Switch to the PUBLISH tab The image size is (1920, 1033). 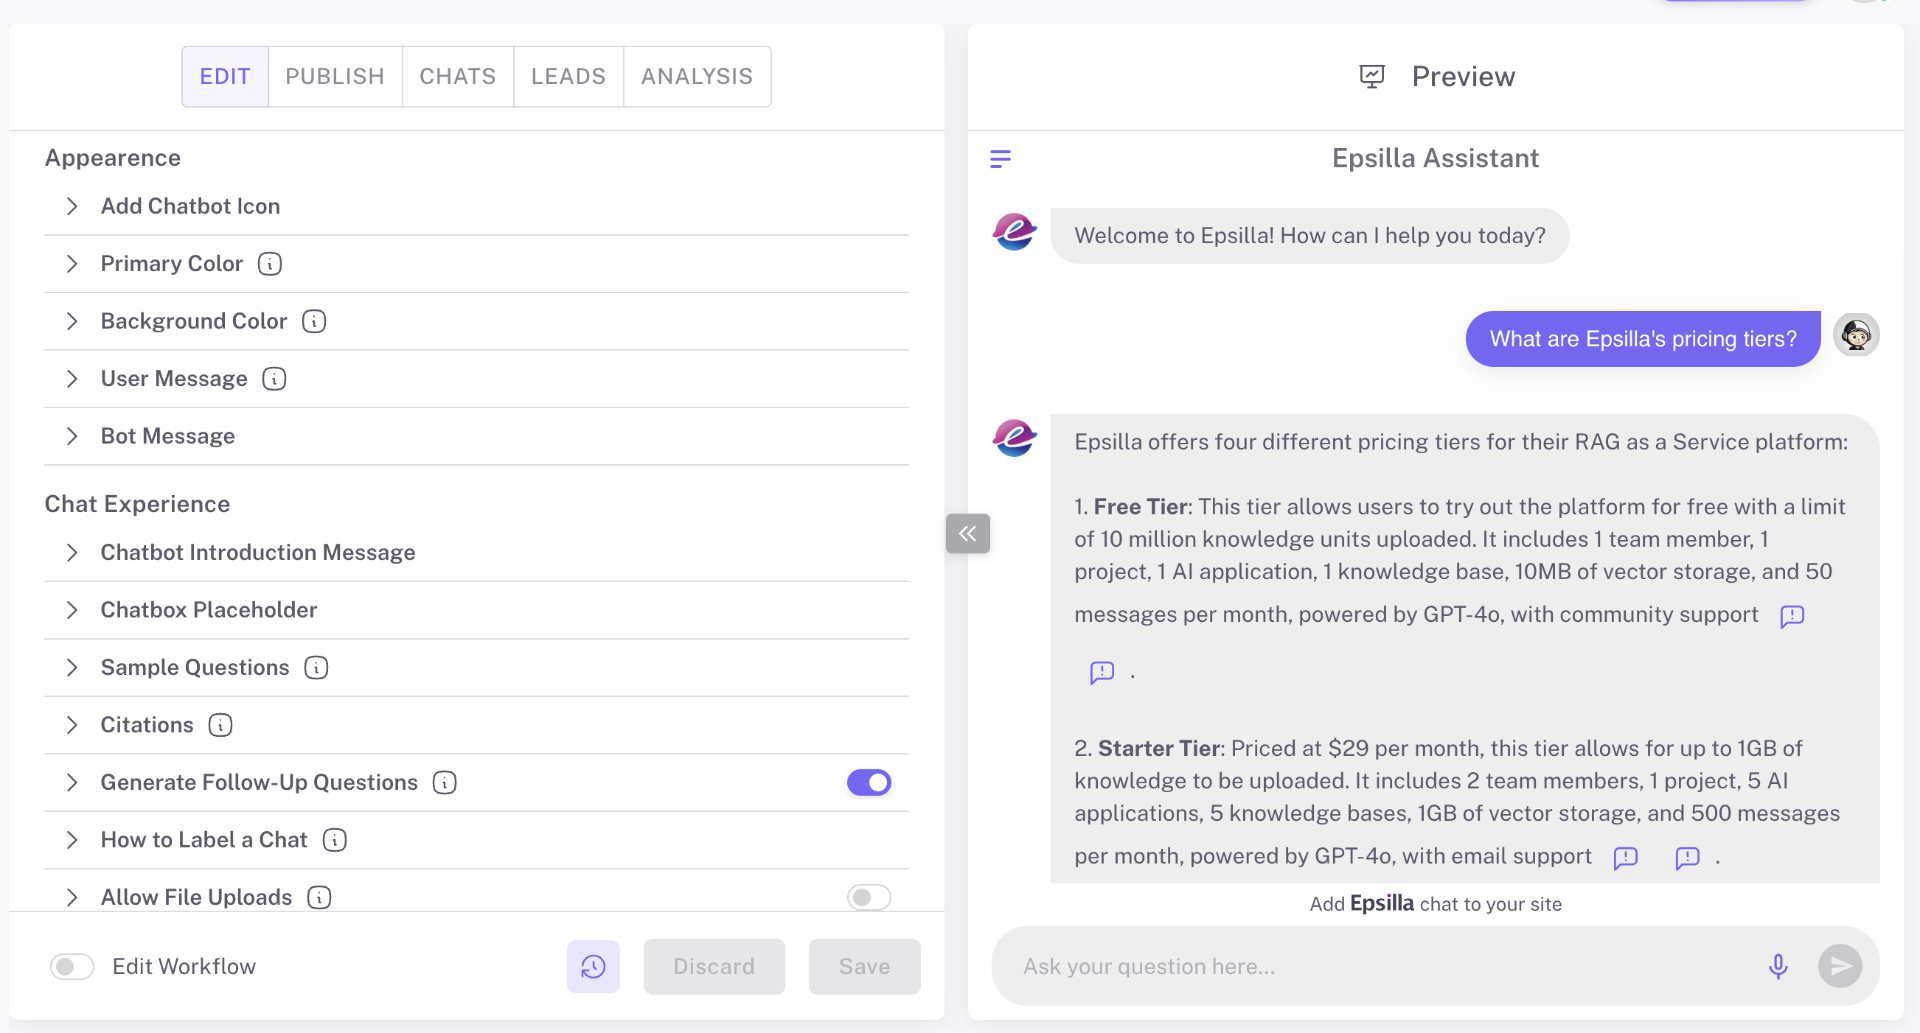click(335, 76)
